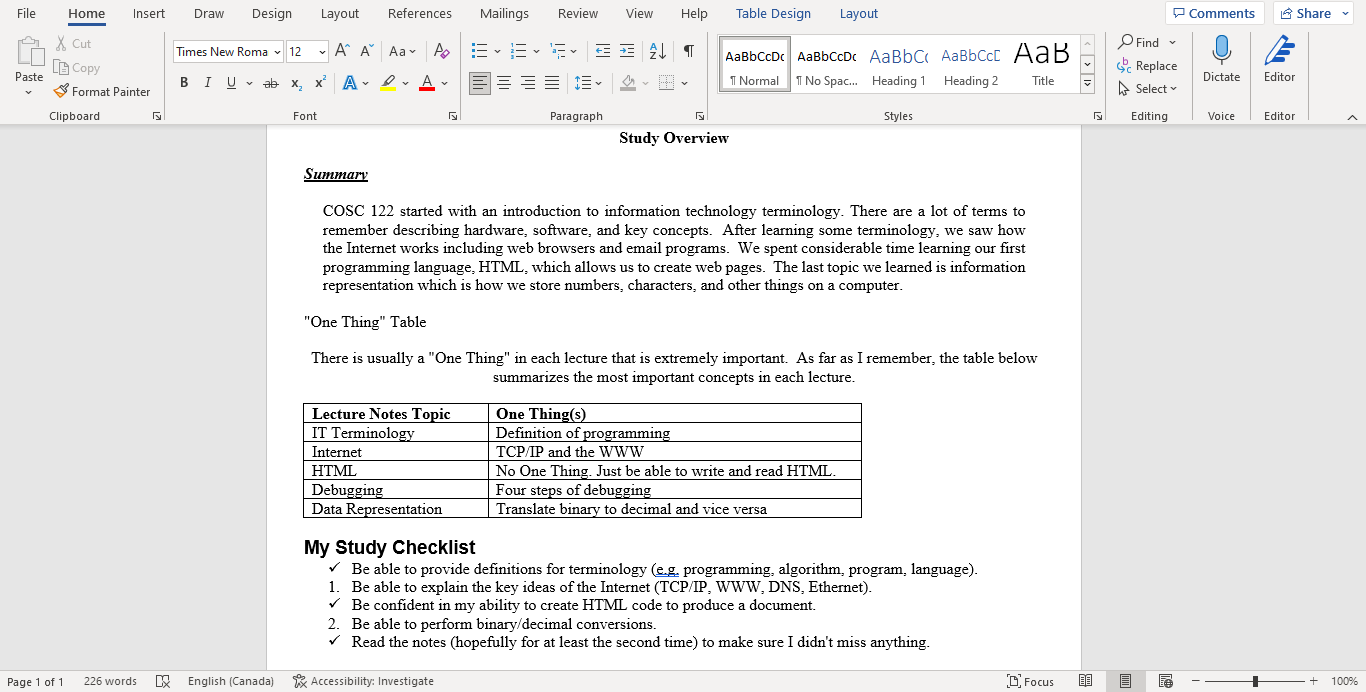Click the bullets list icon
This screenshot has height=692, width=1366.
[x=480, y=51]
